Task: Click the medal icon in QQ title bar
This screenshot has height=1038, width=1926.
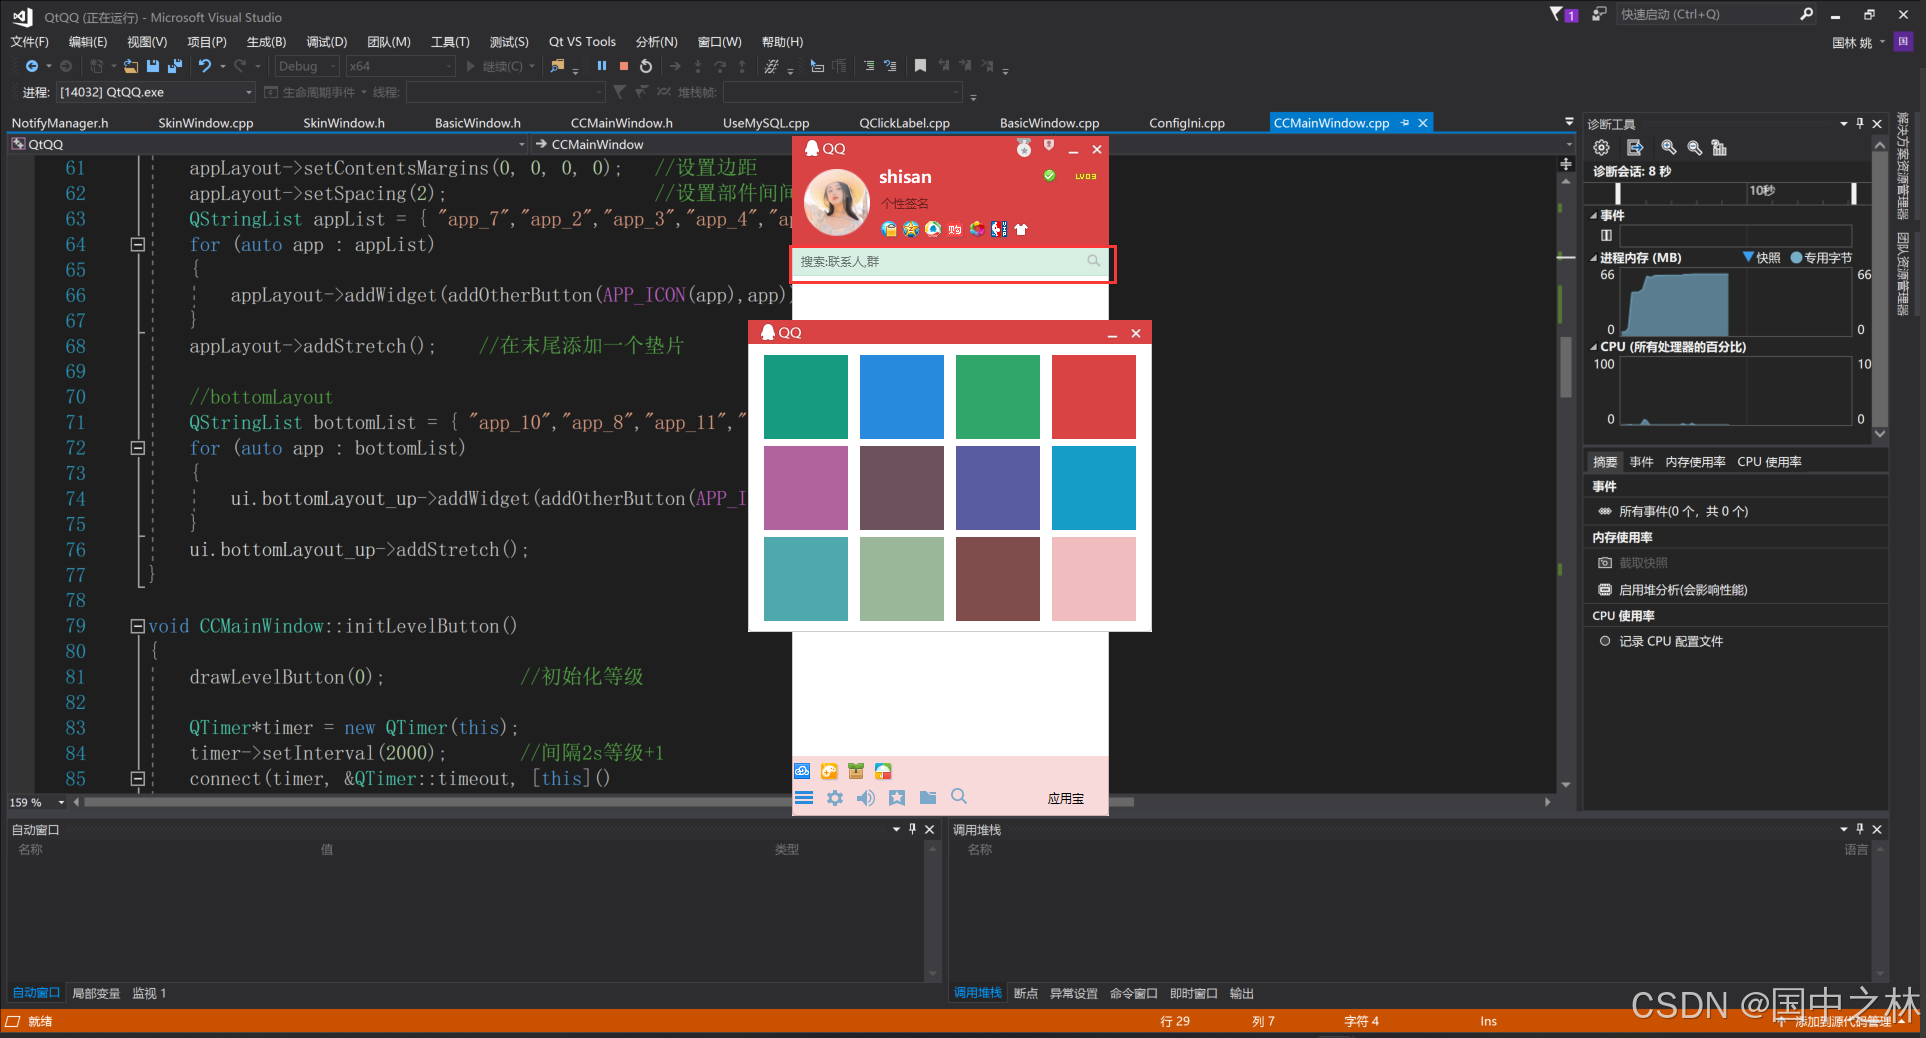Action: pyautogui.click(x=1024, y=148)
